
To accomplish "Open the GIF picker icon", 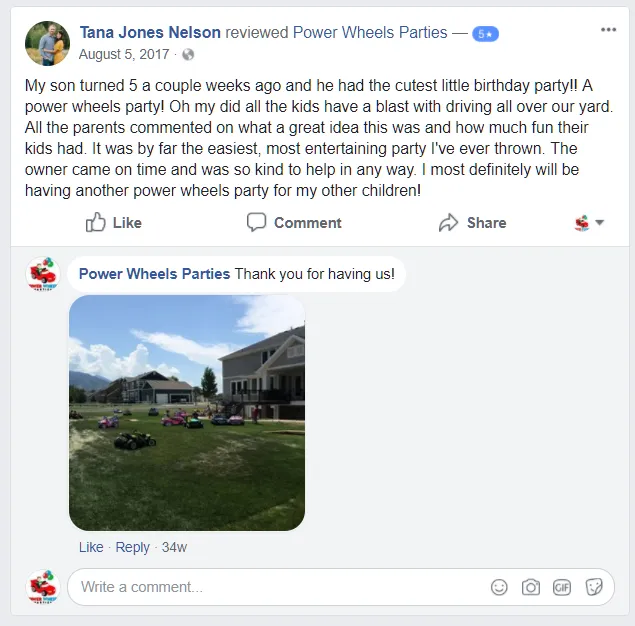I will 562,587.
